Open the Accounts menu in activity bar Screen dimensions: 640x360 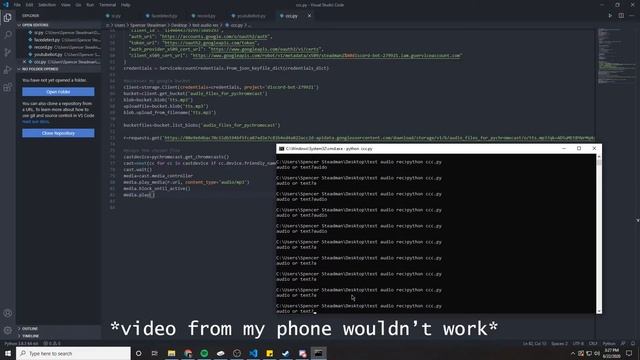[8, 313]
